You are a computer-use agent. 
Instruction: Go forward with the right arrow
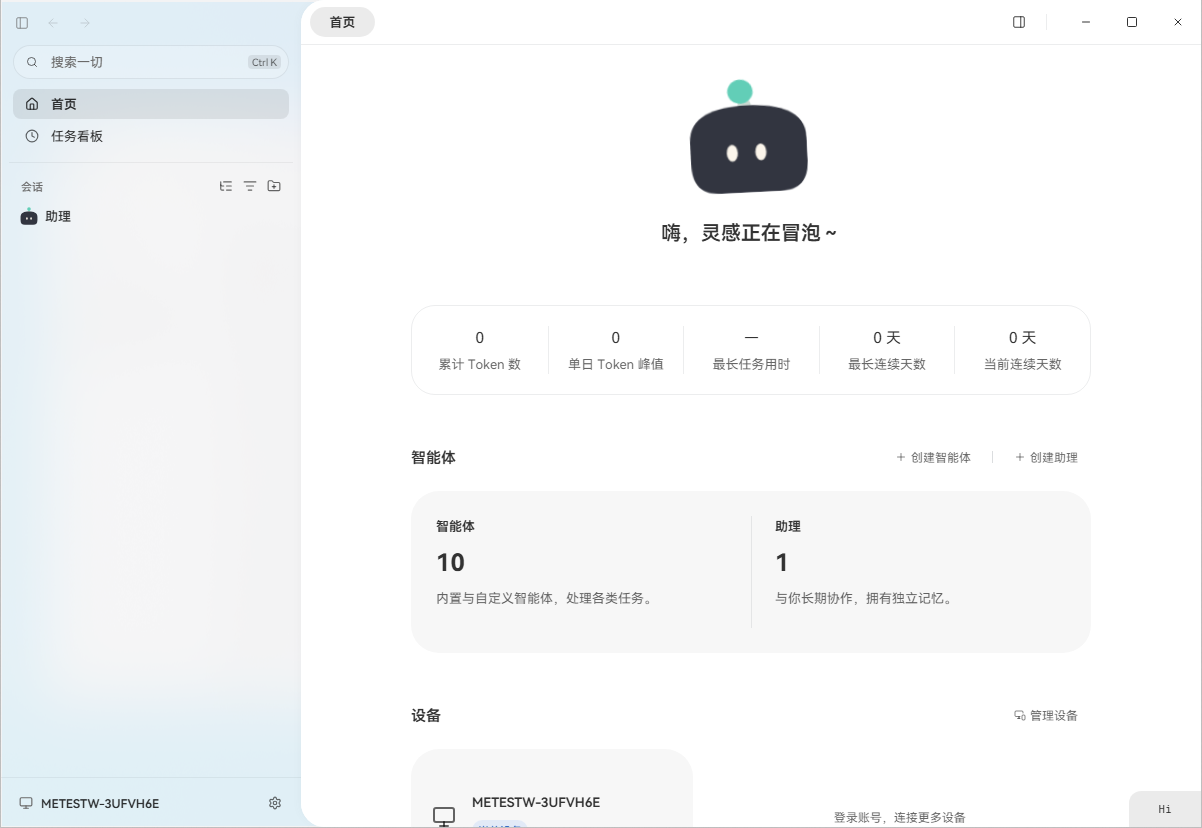pyautogui.click(x=85, y=22)
